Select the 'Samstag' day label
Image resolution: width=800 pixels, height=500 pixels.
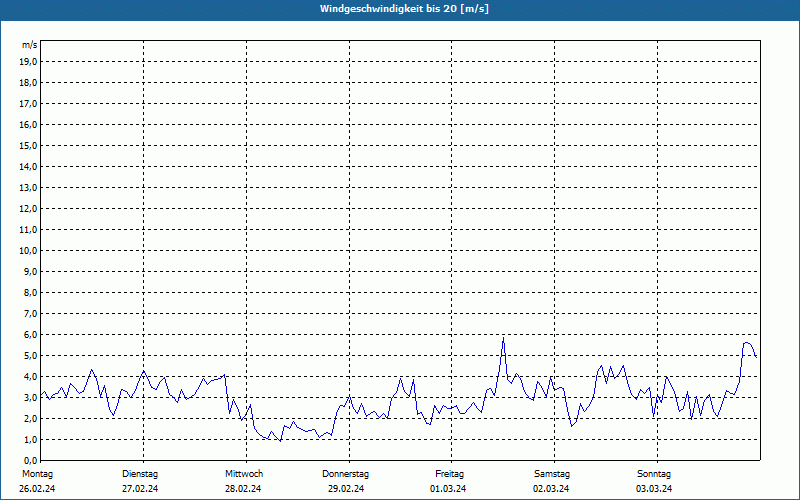[x=552, y=474]
